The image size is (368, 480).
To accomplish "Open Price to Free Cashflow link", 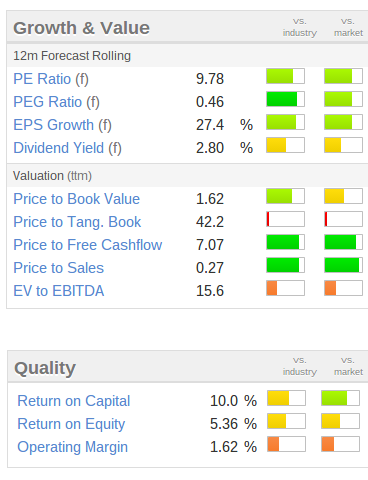I will point(88,245).
